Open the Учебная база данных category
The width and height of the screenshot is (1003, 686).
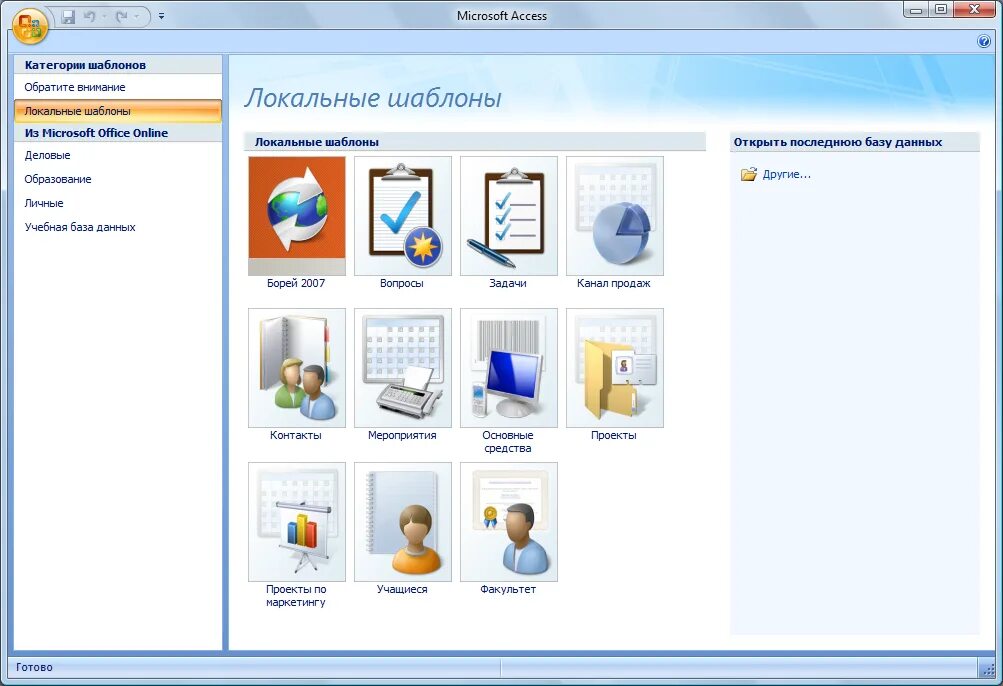[x=118, y=227]
